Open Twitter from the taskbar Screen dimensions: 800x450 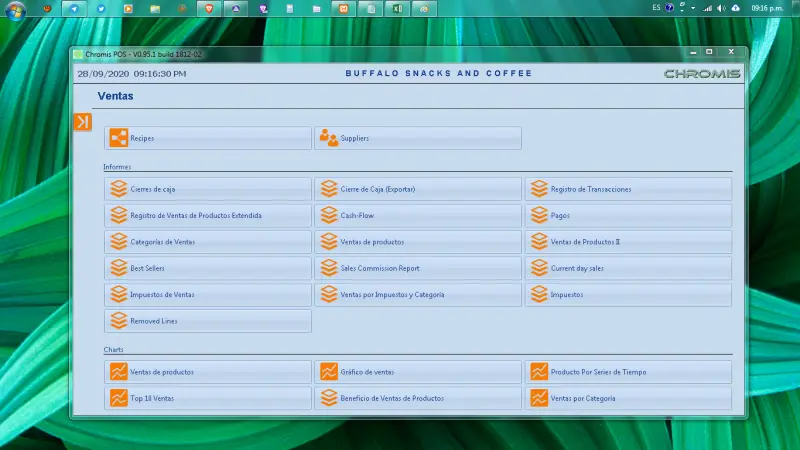(x=101, y=9)
